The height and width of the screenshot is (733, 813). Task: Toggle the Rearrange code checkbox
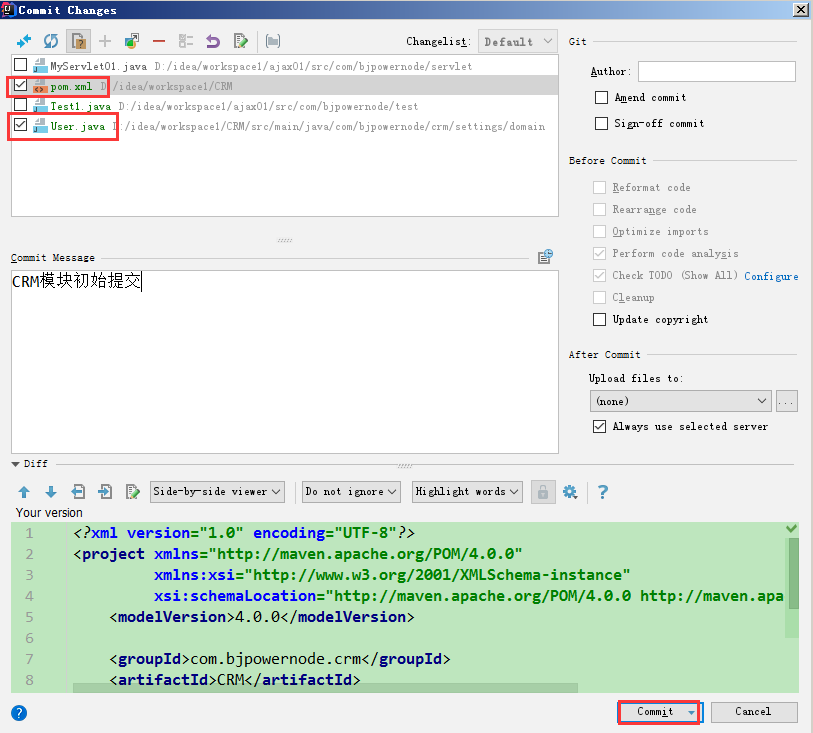point(599,209)
